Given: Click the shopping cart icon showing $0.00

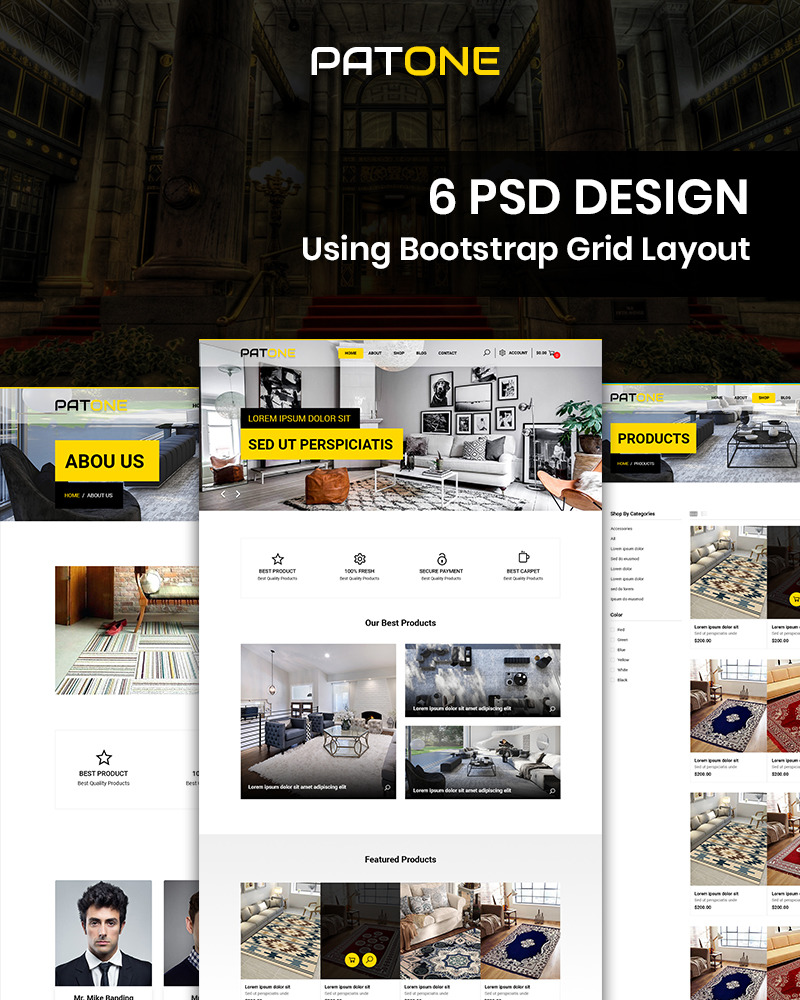Looking at the screenshot, I should pos(552,353).
